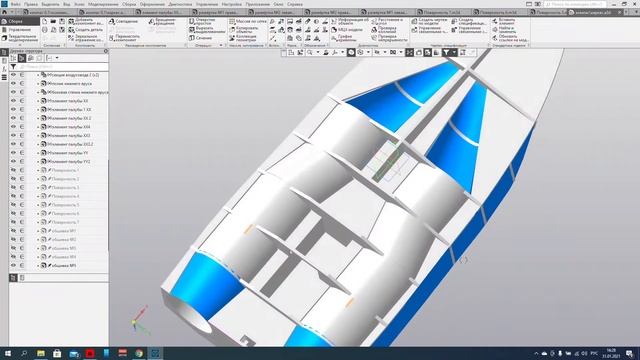The height and width of the screenshot is (360, 640).
Task: Toggle visibility of обшивка М1
Action: click(x=13, y=231)
